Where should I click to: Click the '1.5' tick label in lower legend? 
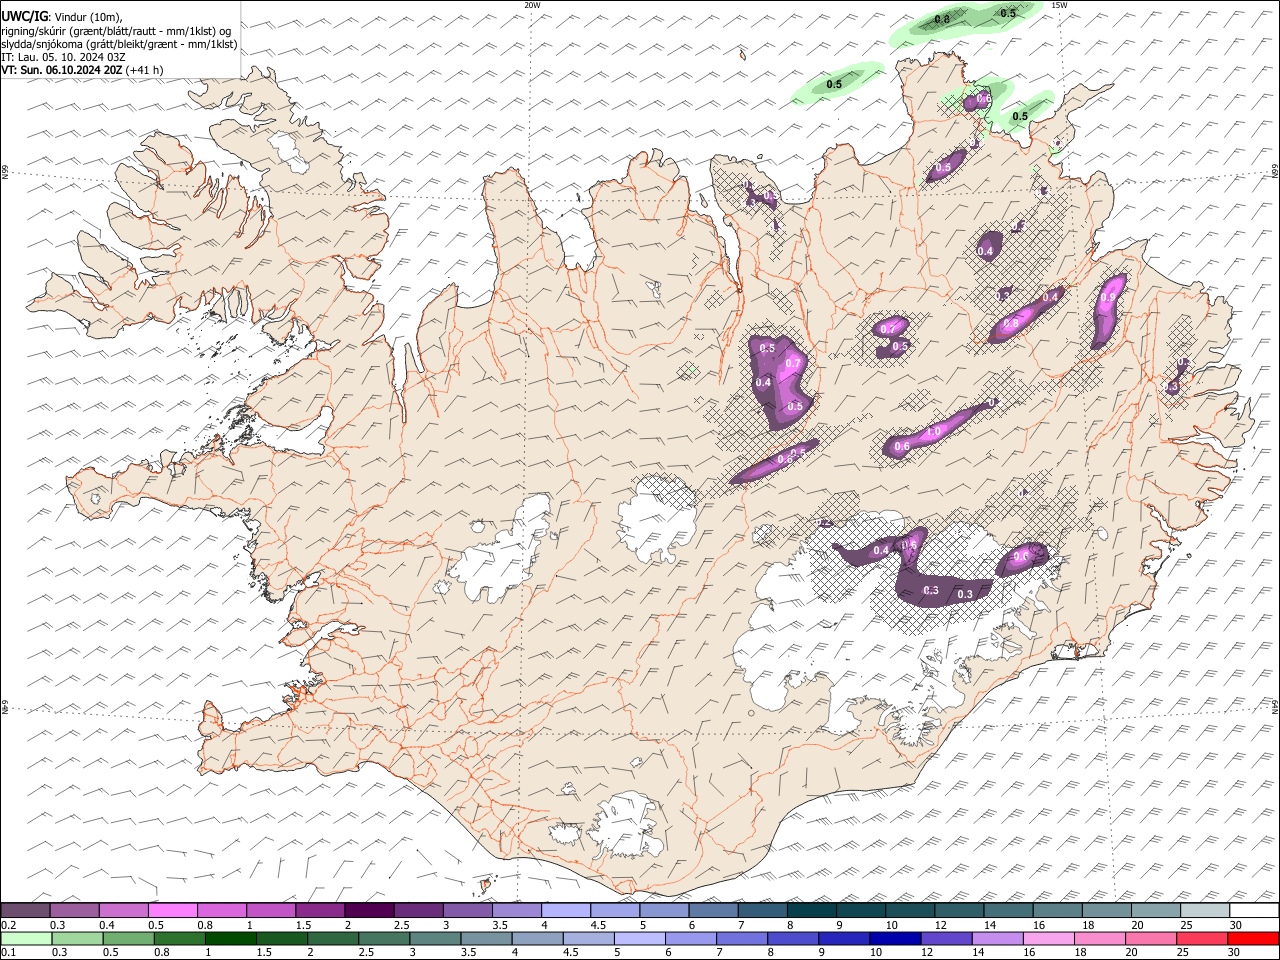pos(264,953)
